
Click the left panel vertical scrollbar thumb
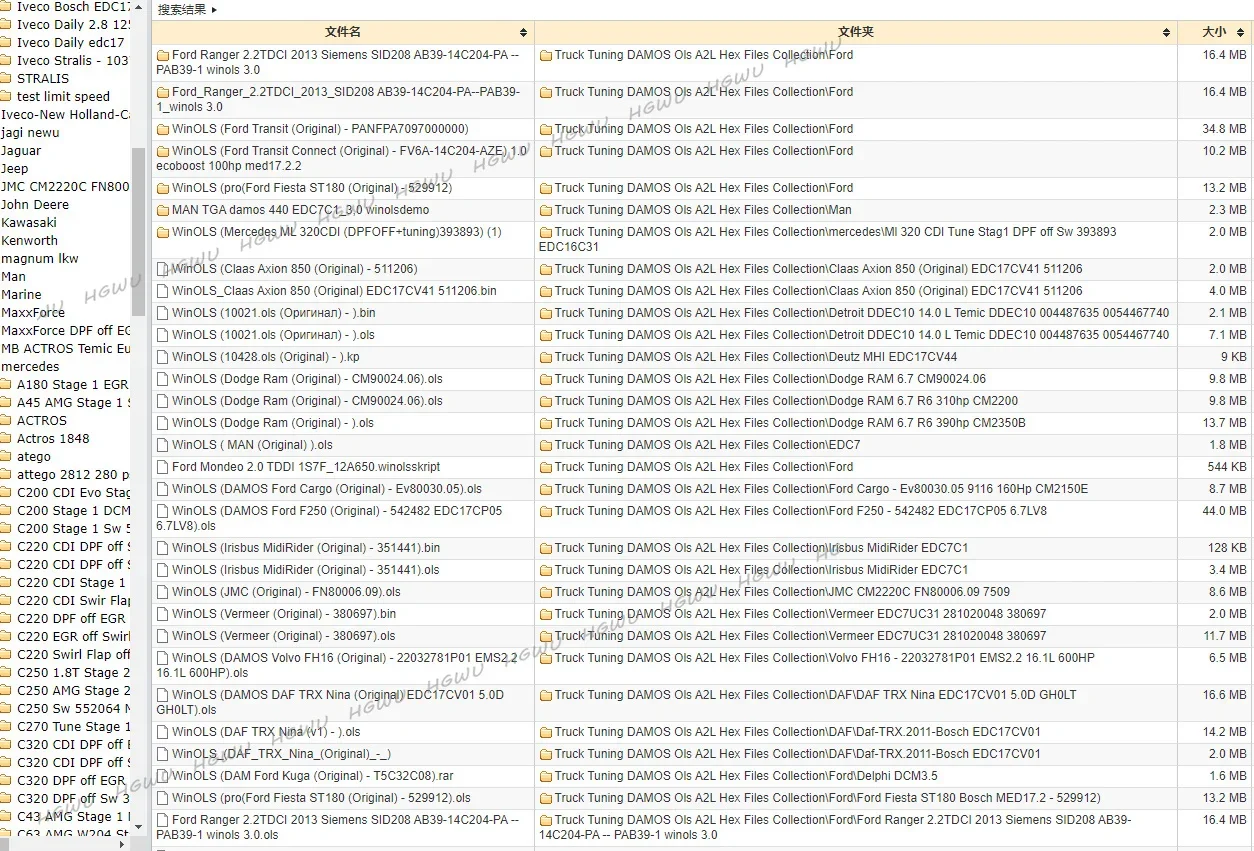click(x=138, y=232)
